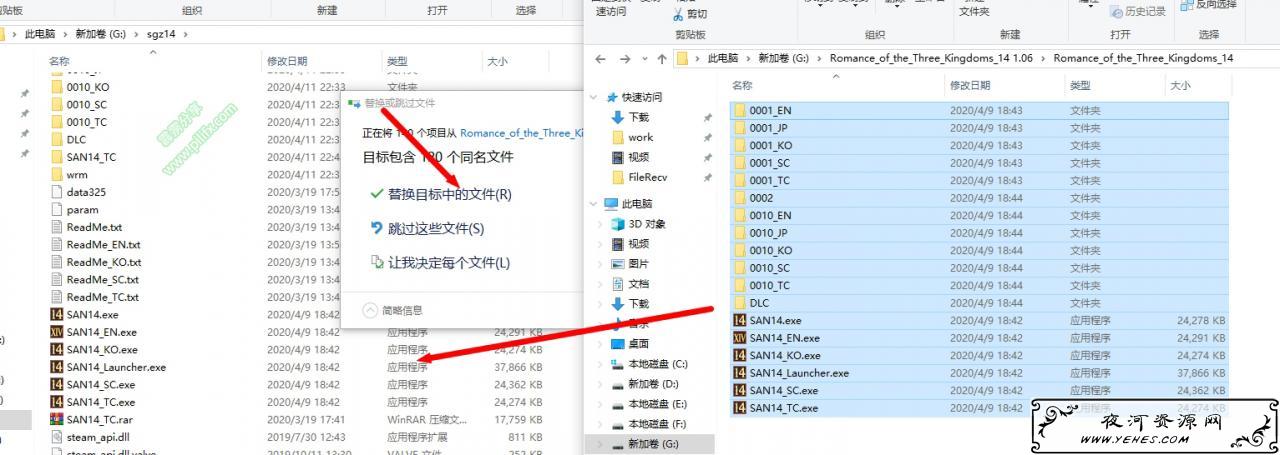This screenshot has height=455, width=1280.
Task: Open recent locations dropdown in right window
Action: [x=643, y=59]
